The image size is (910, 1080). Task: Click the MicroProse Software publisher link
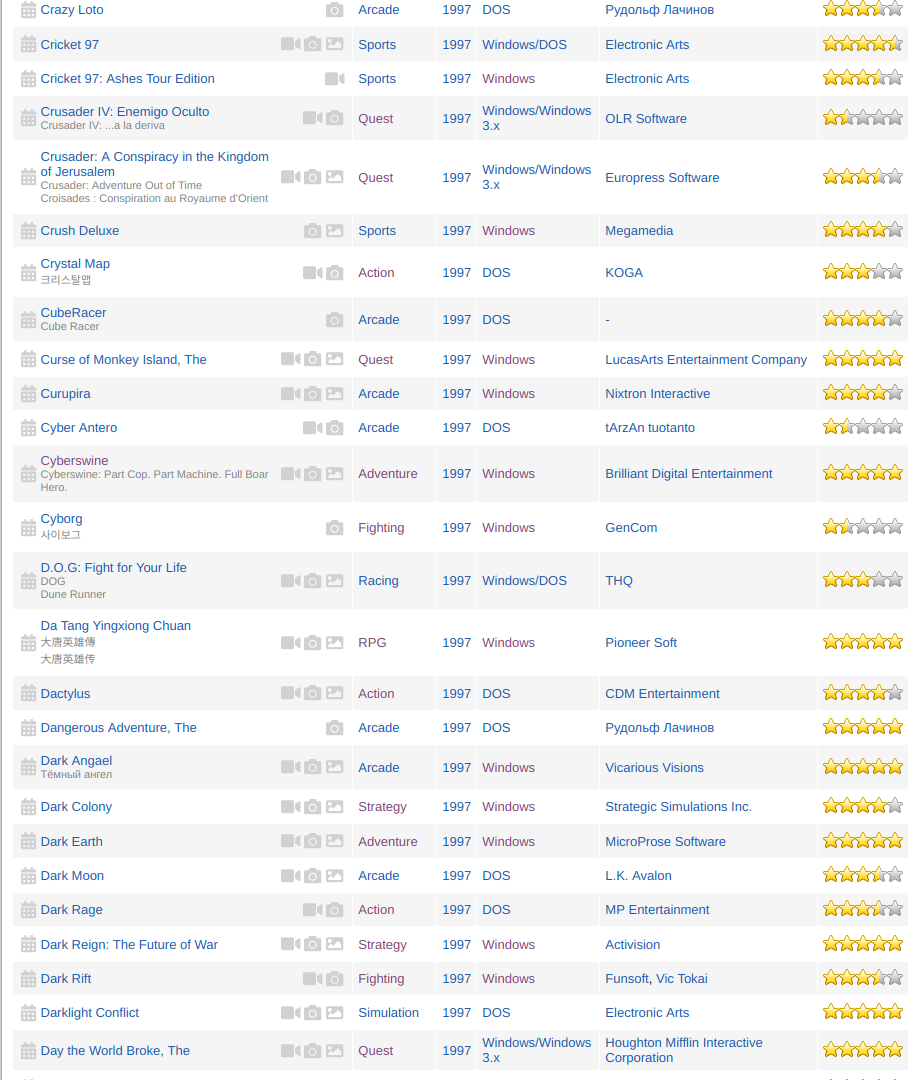point(665,842)
